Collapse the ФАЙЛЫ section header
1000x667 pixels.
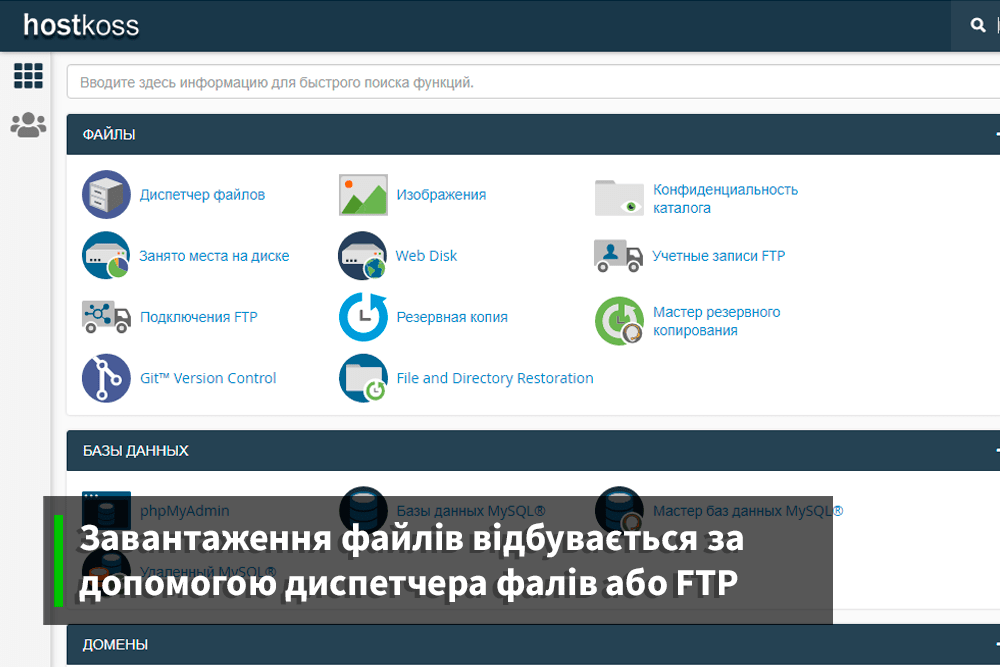(x=533, y=135)
